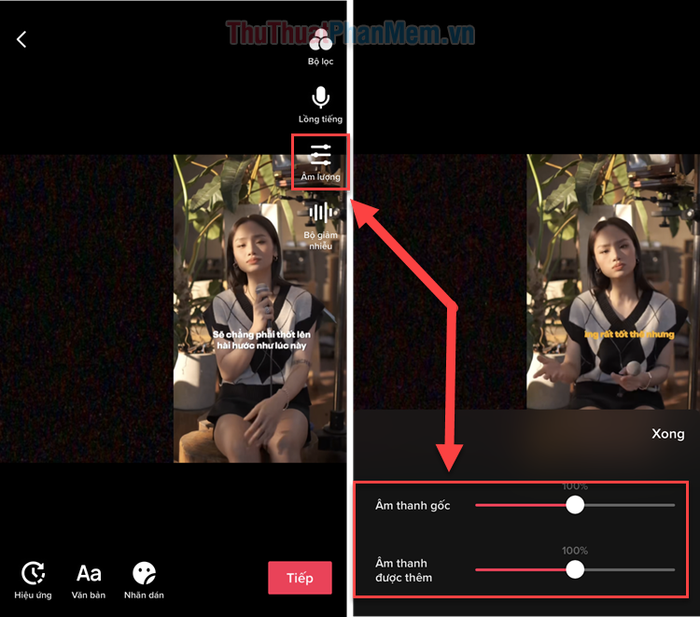Image resolution: width=700 pixels, height=617 pixels.
Task: Tap the right video preview with yellow subtitle
Action: click(613, 282)
